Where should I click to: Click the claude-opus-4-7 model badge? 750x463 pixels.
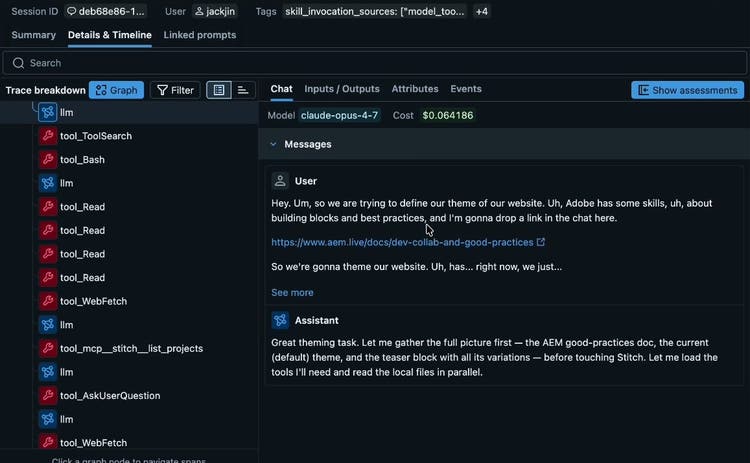(x=339, y=115)
